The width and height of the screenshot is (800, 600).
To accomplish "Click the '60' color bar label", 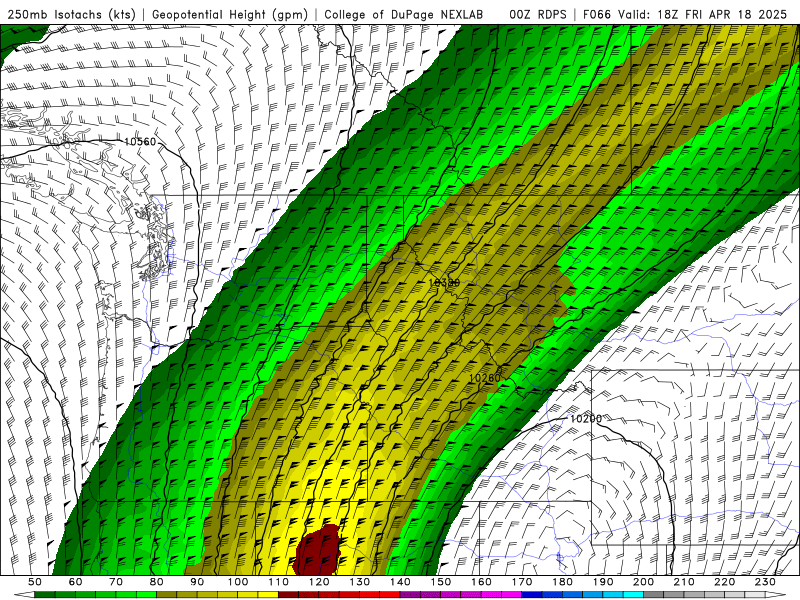I will coord(76,582).
